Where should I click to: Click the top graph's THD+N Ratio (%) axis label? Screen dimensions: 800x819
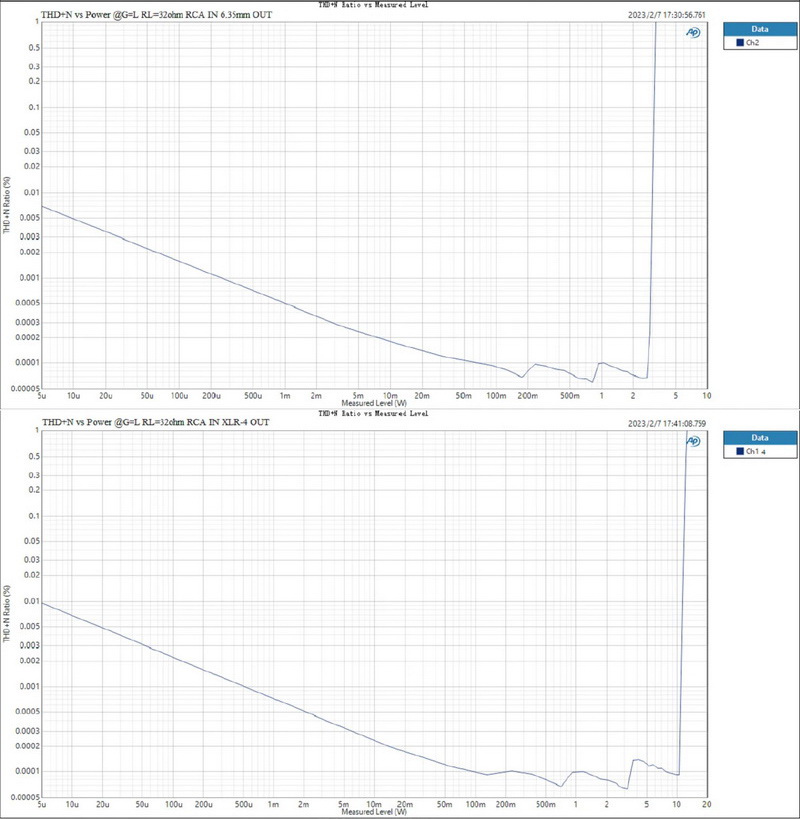pyautogui.click(x=7, y=206)
